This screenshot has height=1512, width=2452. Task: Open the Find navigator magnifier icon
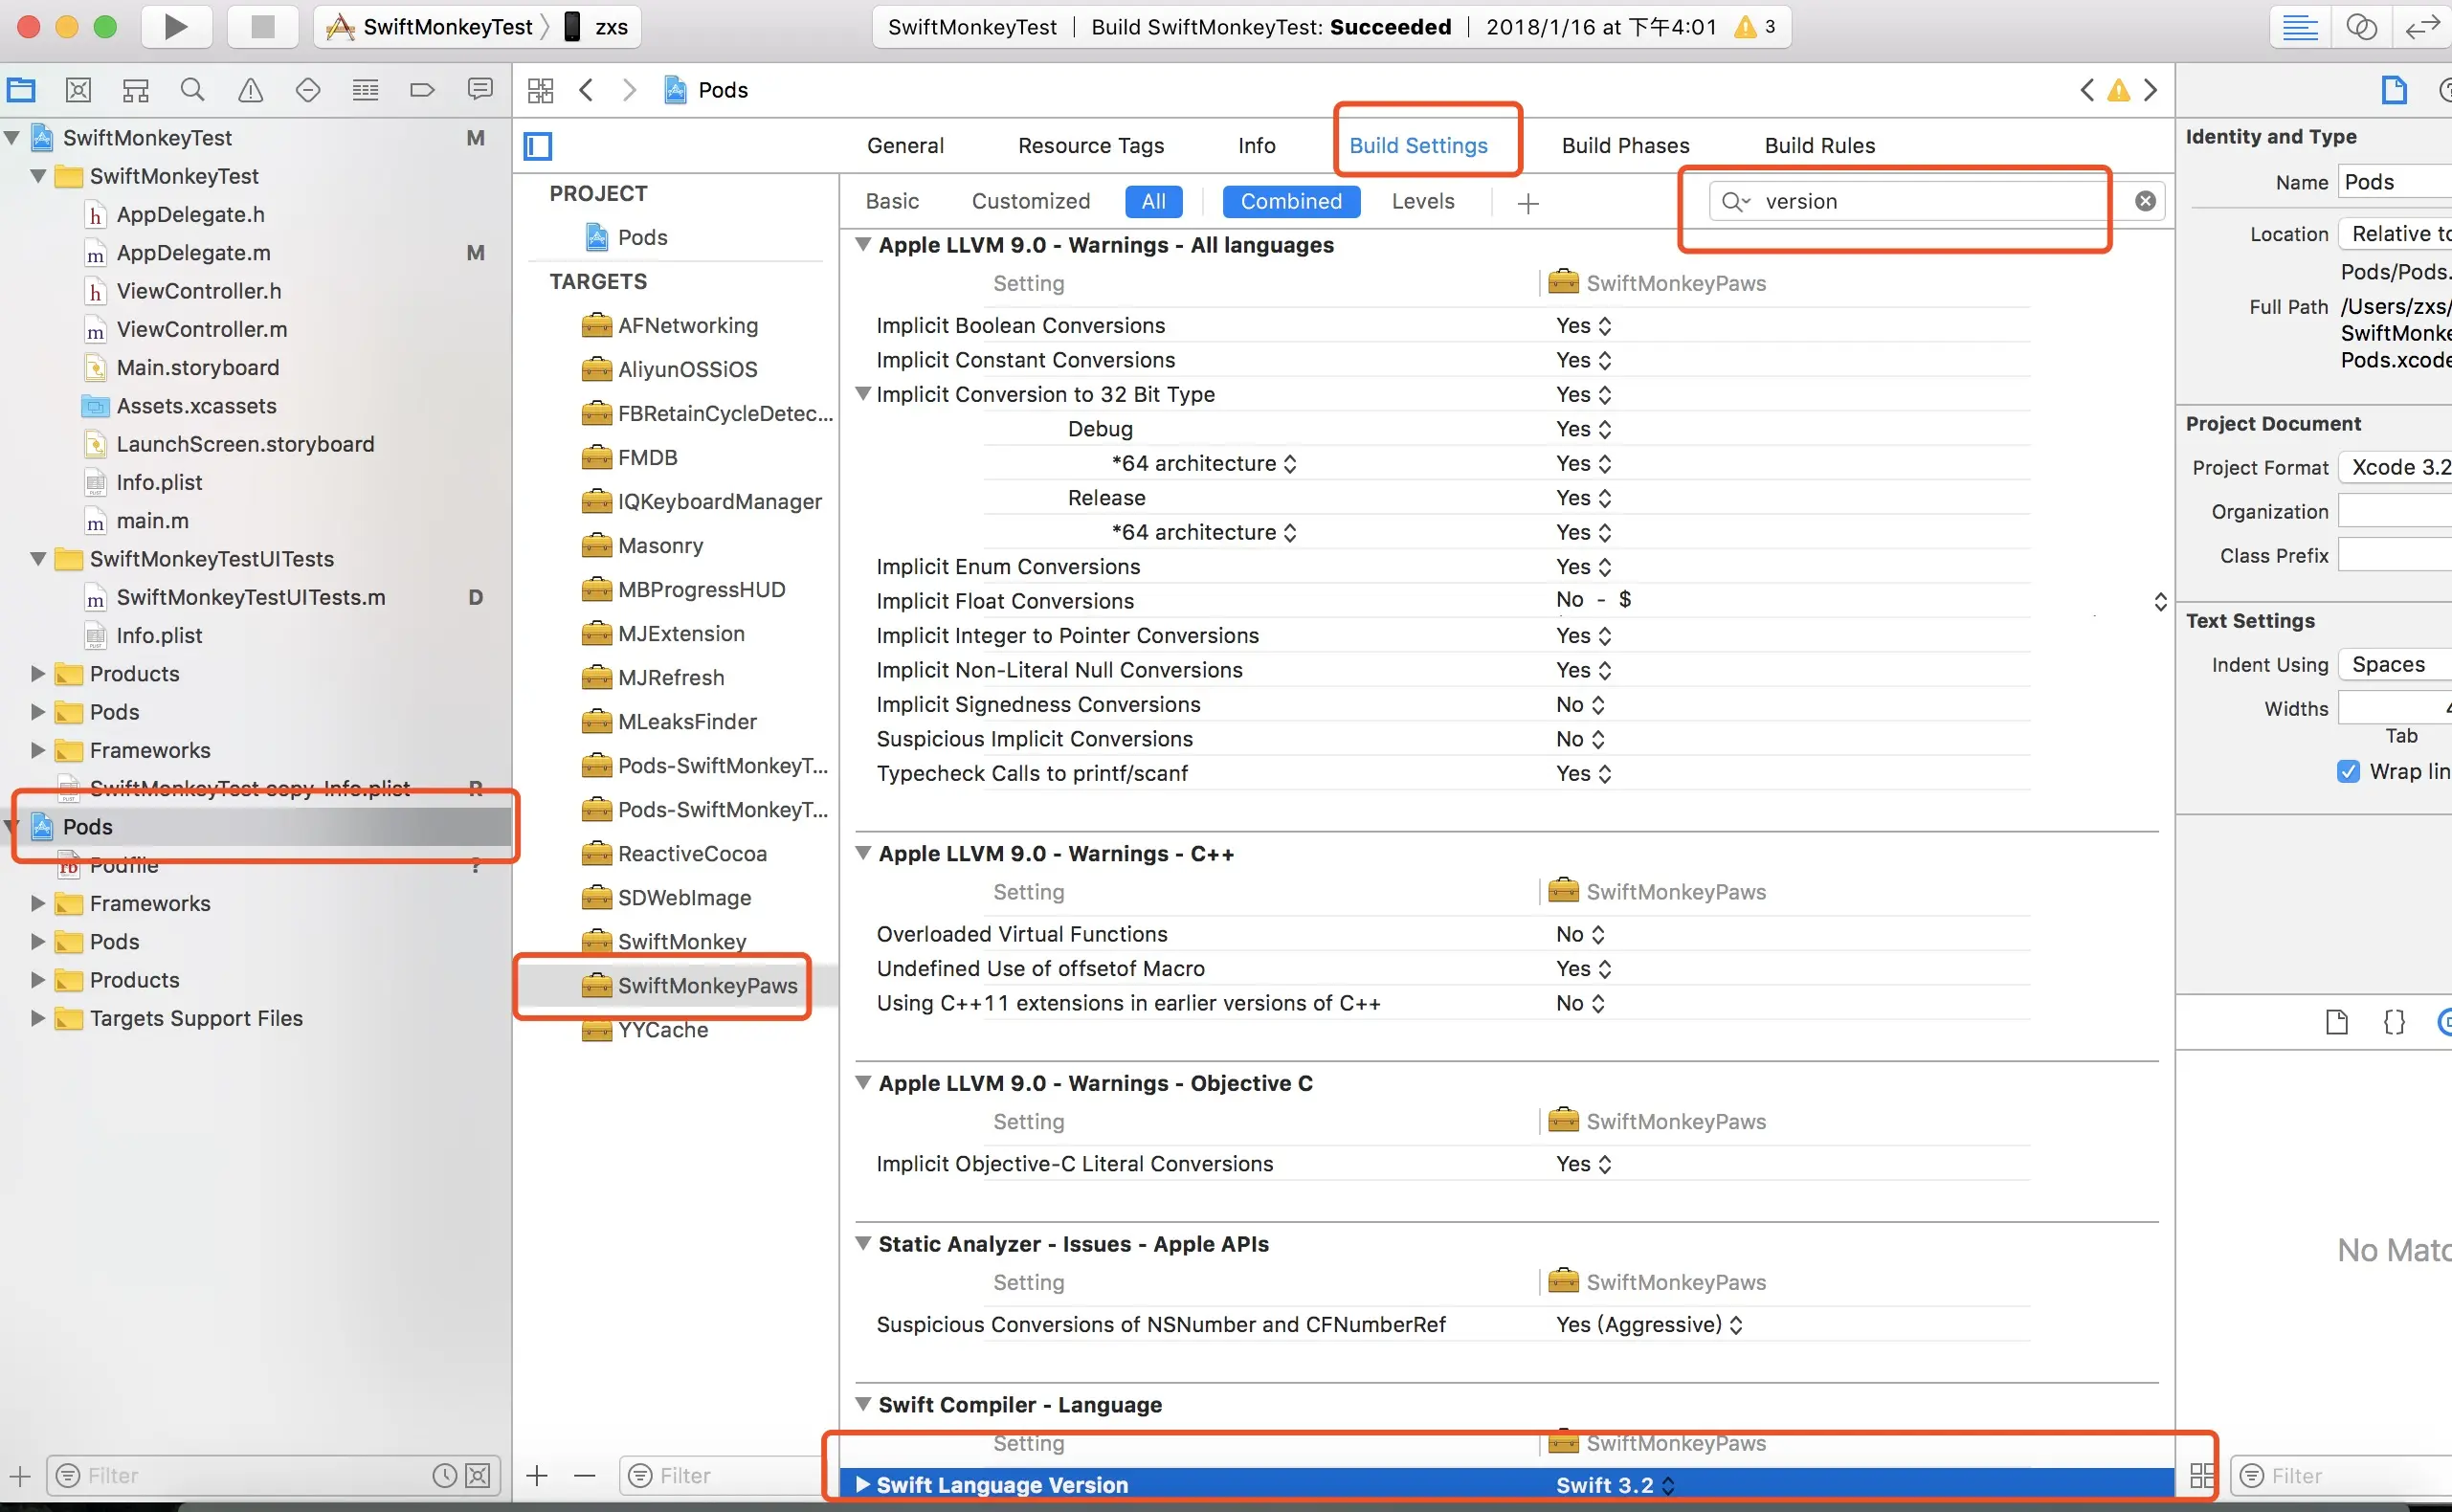192,90
